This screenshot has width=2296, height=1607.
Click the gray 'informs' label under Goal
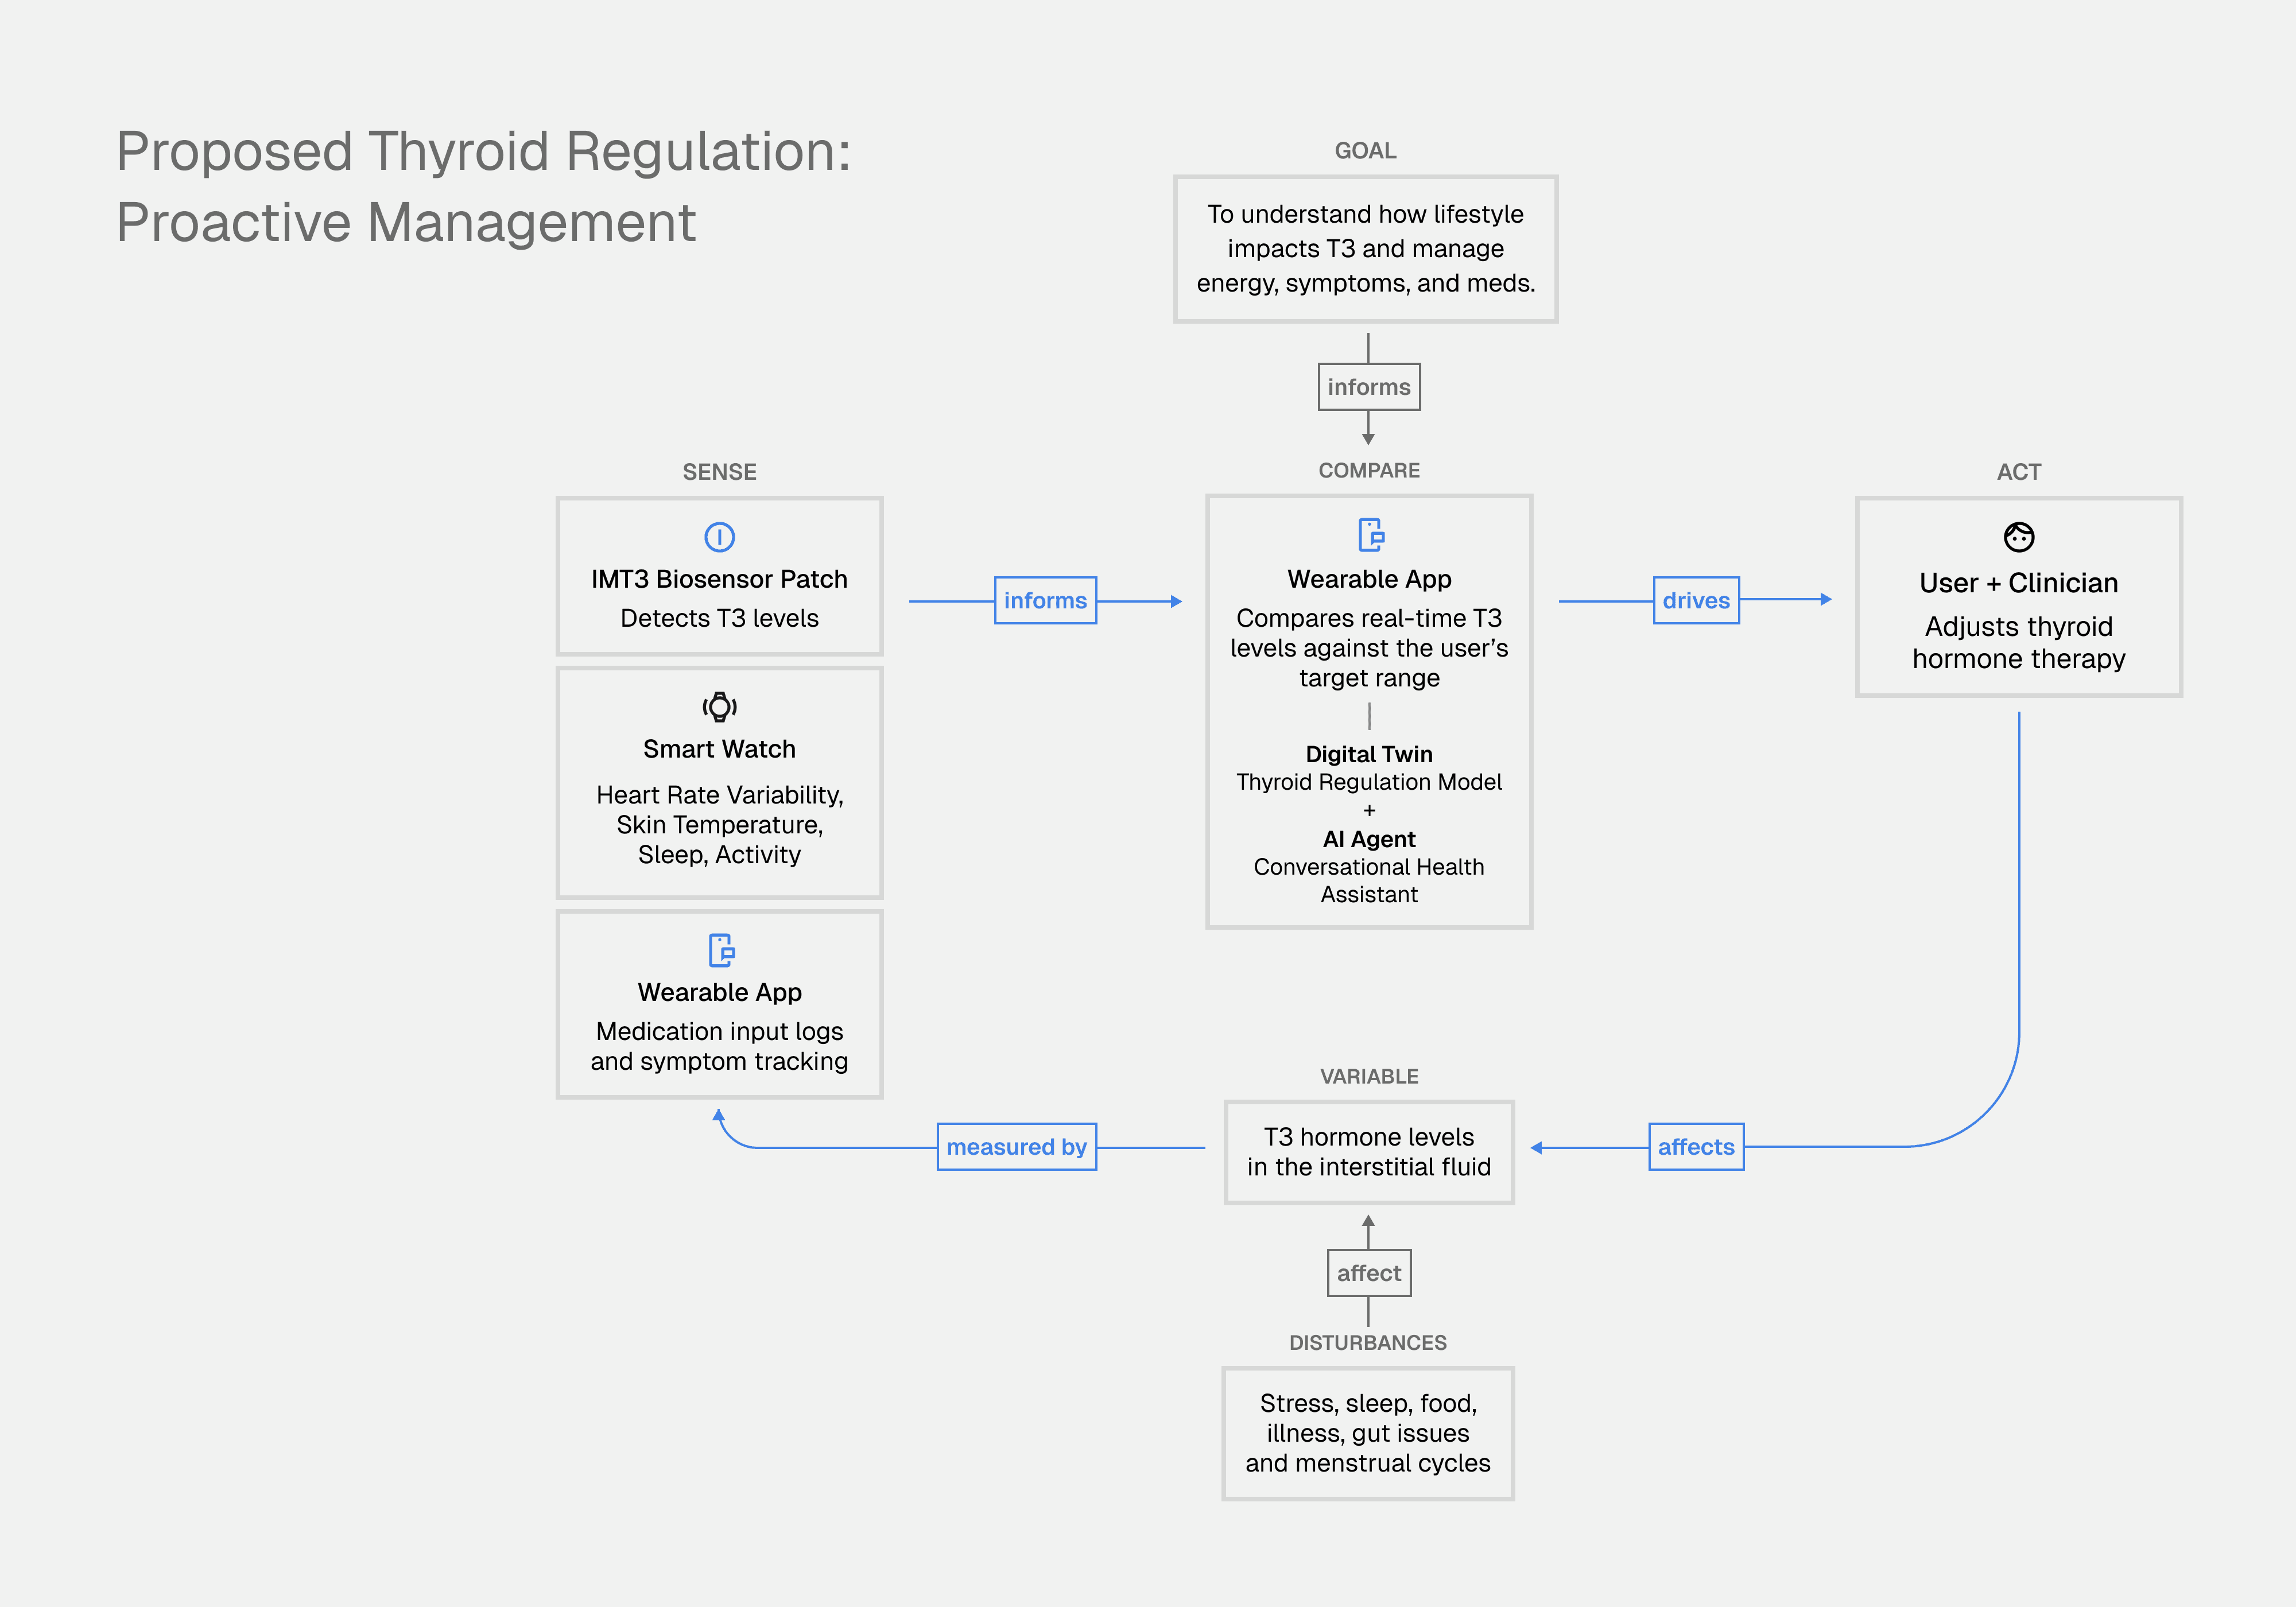point(1368,387)
